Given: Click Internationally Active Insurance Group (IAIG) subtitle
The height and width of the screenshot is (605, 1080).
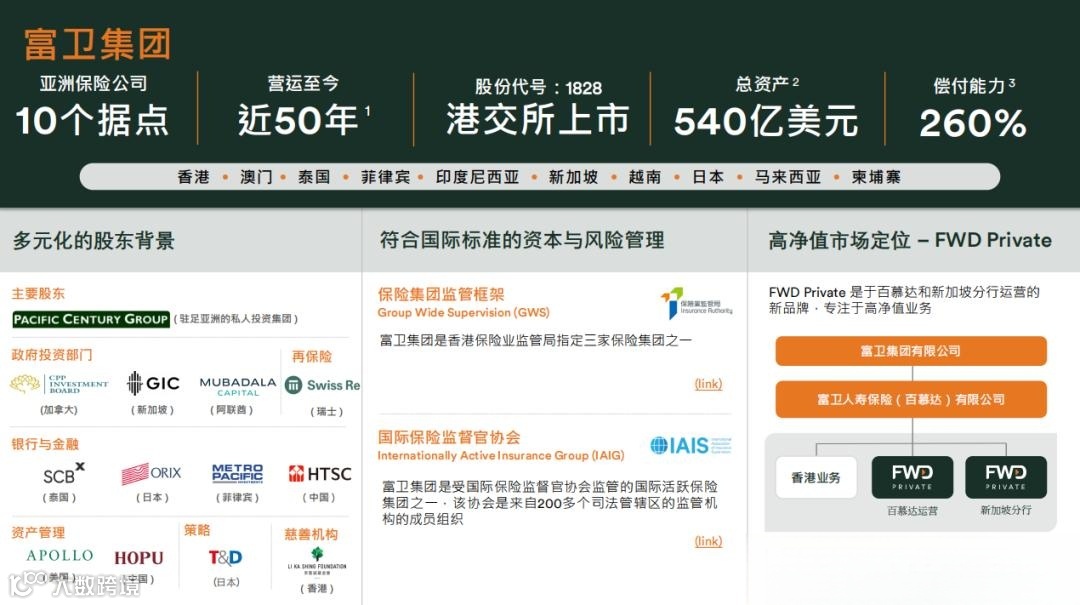Looking at the screenshot, I should pyautogui.click(x=501, y=455).
